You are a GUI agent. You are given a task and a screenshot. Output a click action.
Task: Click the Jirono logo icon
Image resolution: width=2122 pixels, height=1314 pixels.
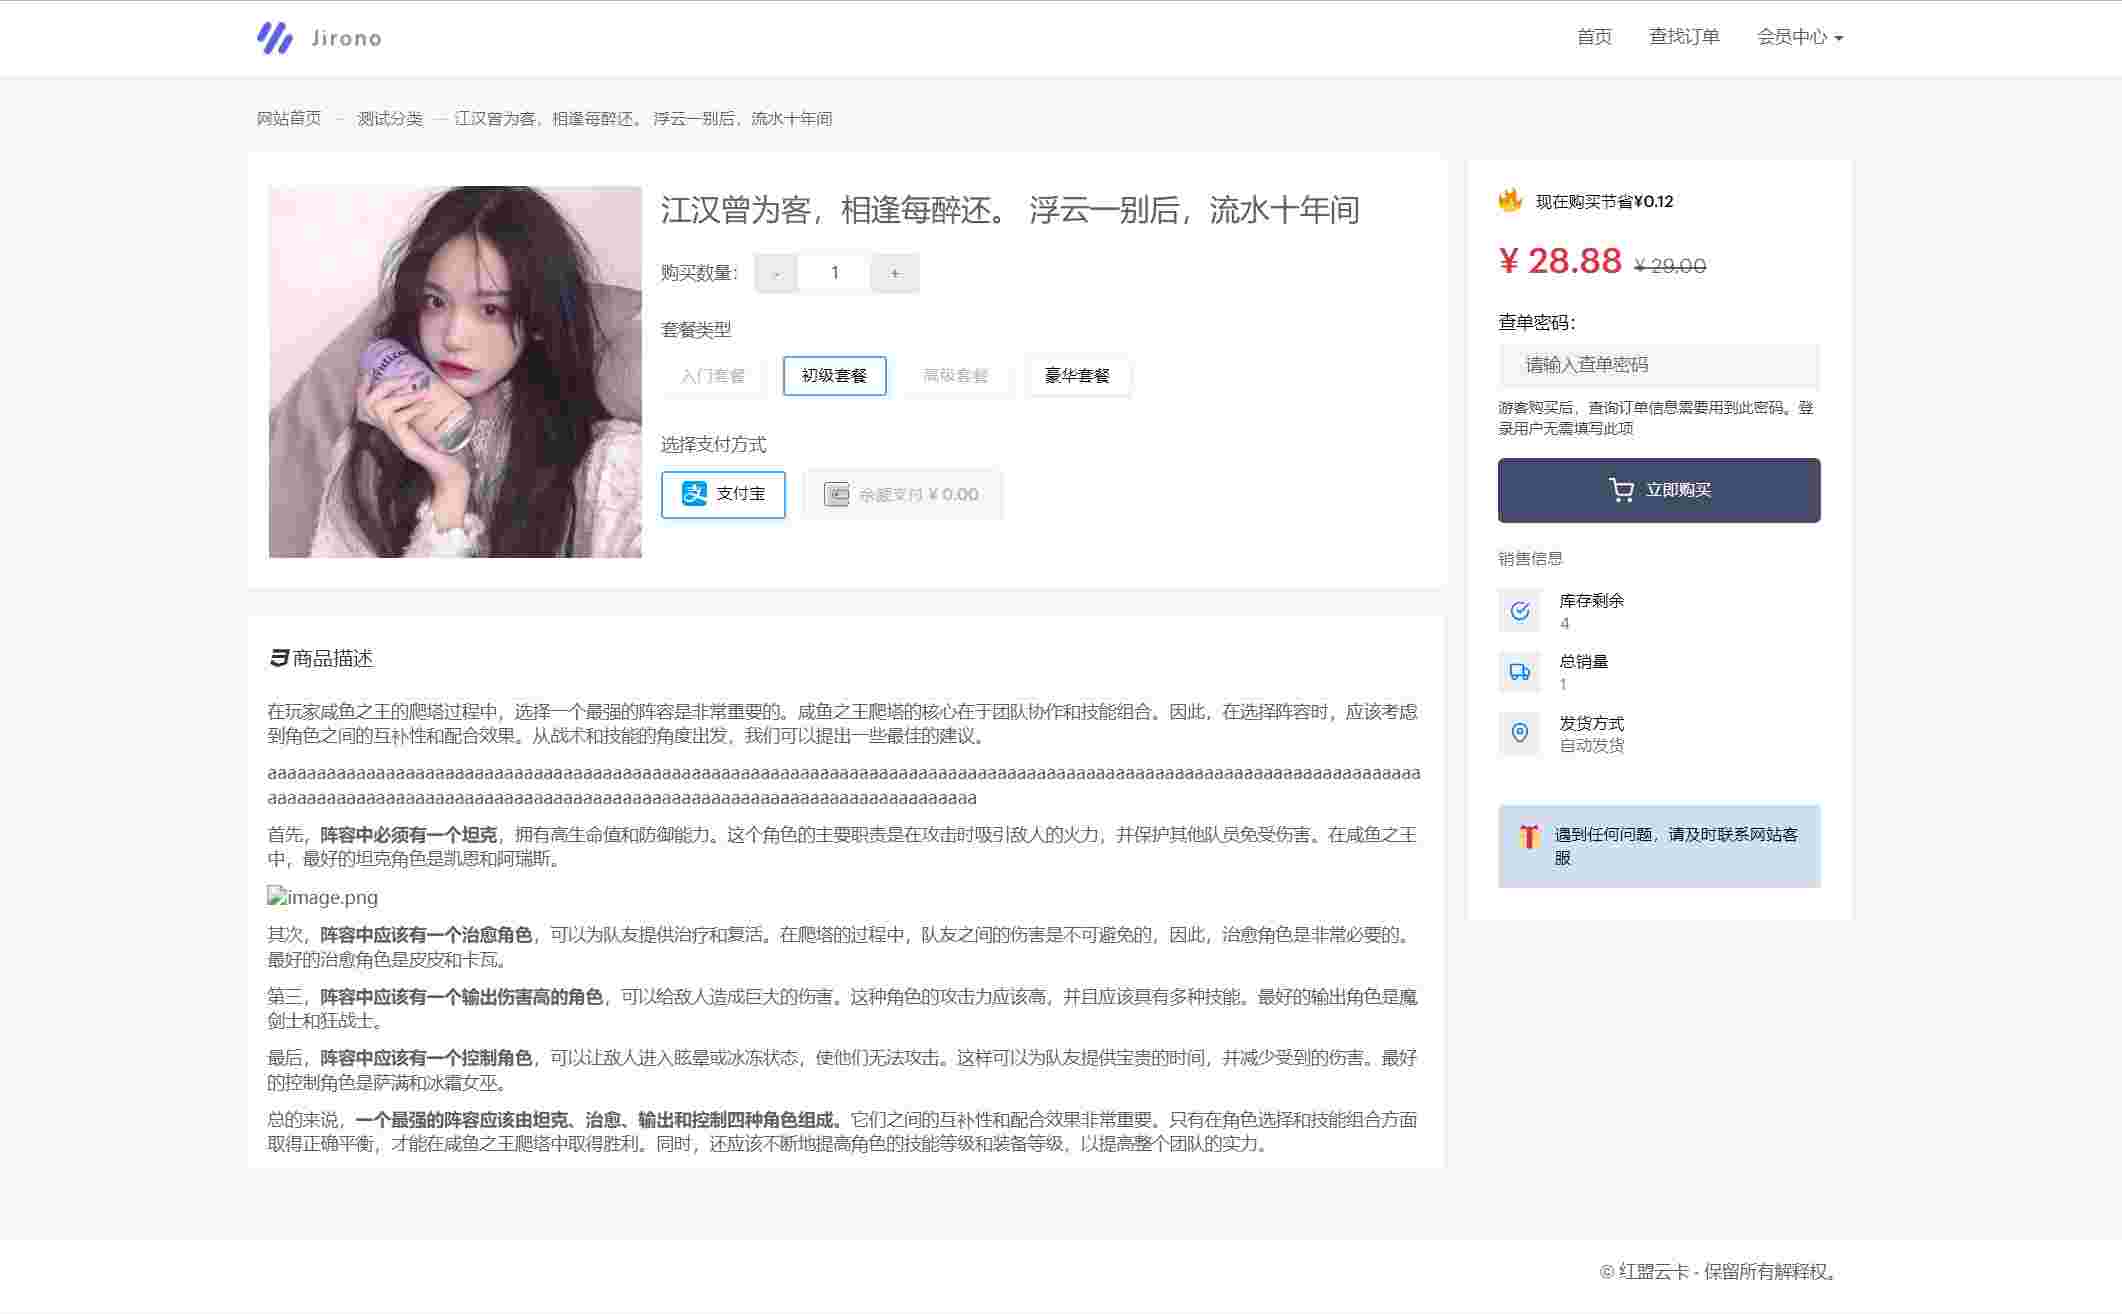point(272,37)
